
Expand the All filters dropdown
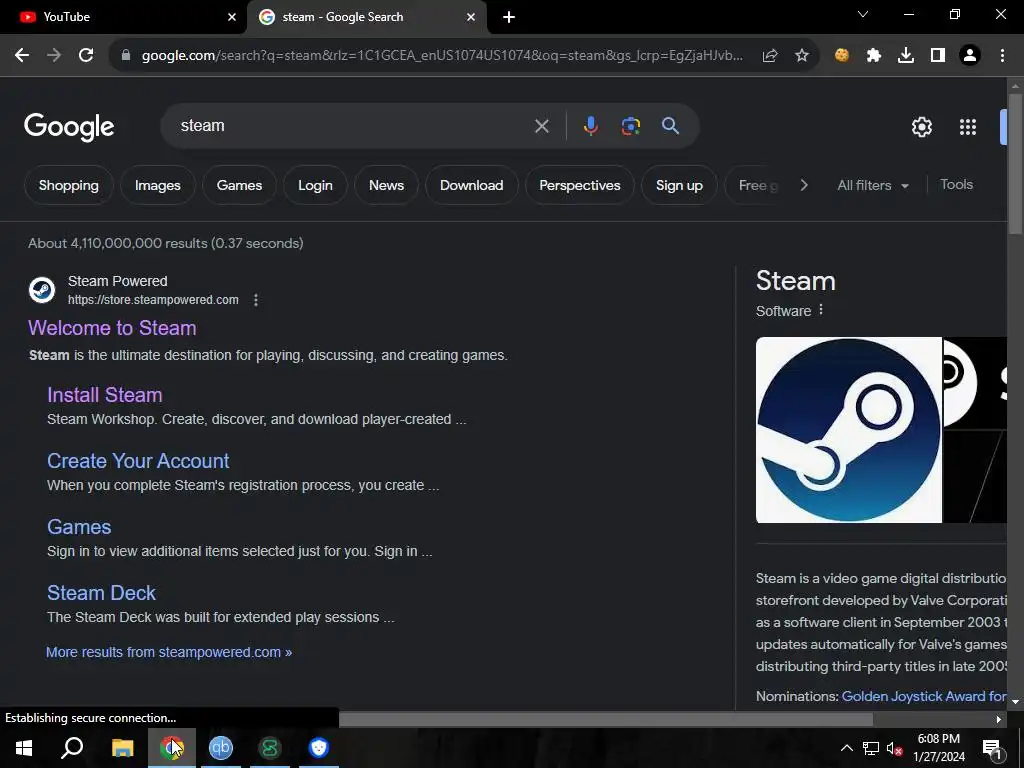click(x=872, y=185)
